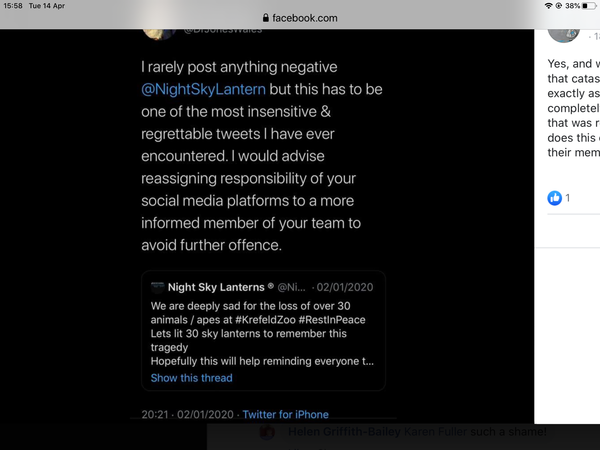
Task: Open the Night Sky Lanterns quoted tweet avatar
Action: point(157,287)
